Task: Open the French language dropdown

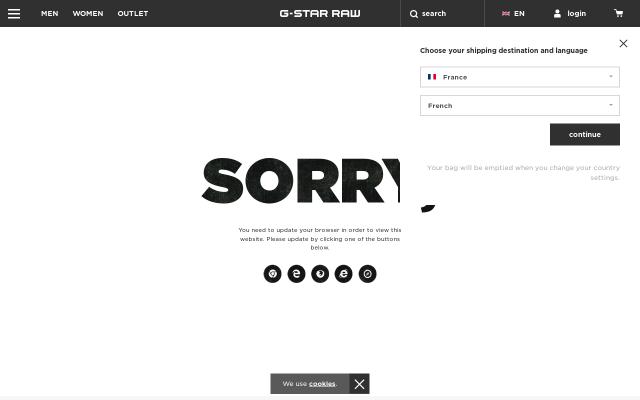Action: [x=520, y=106]
